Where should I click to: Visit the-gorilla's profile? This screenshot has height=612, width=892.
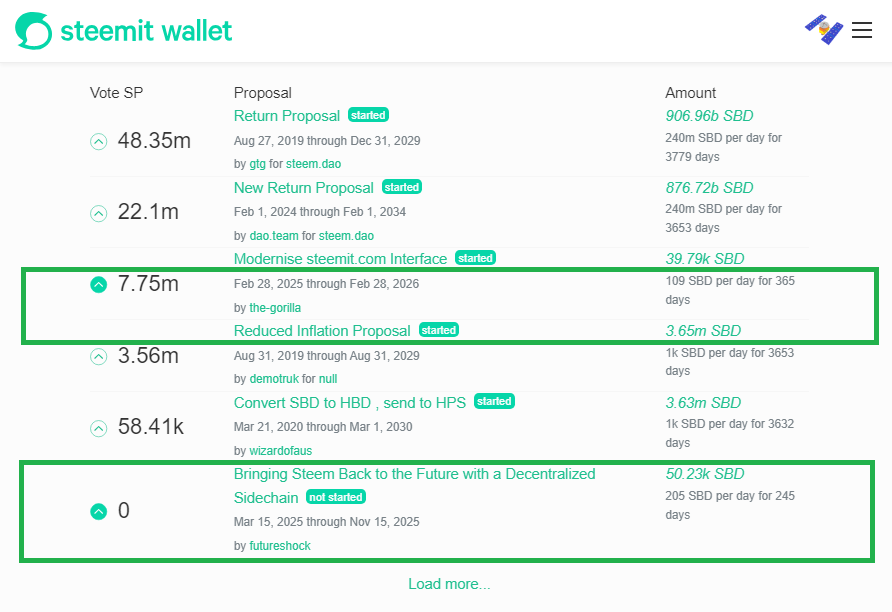(x=275, y=308)
